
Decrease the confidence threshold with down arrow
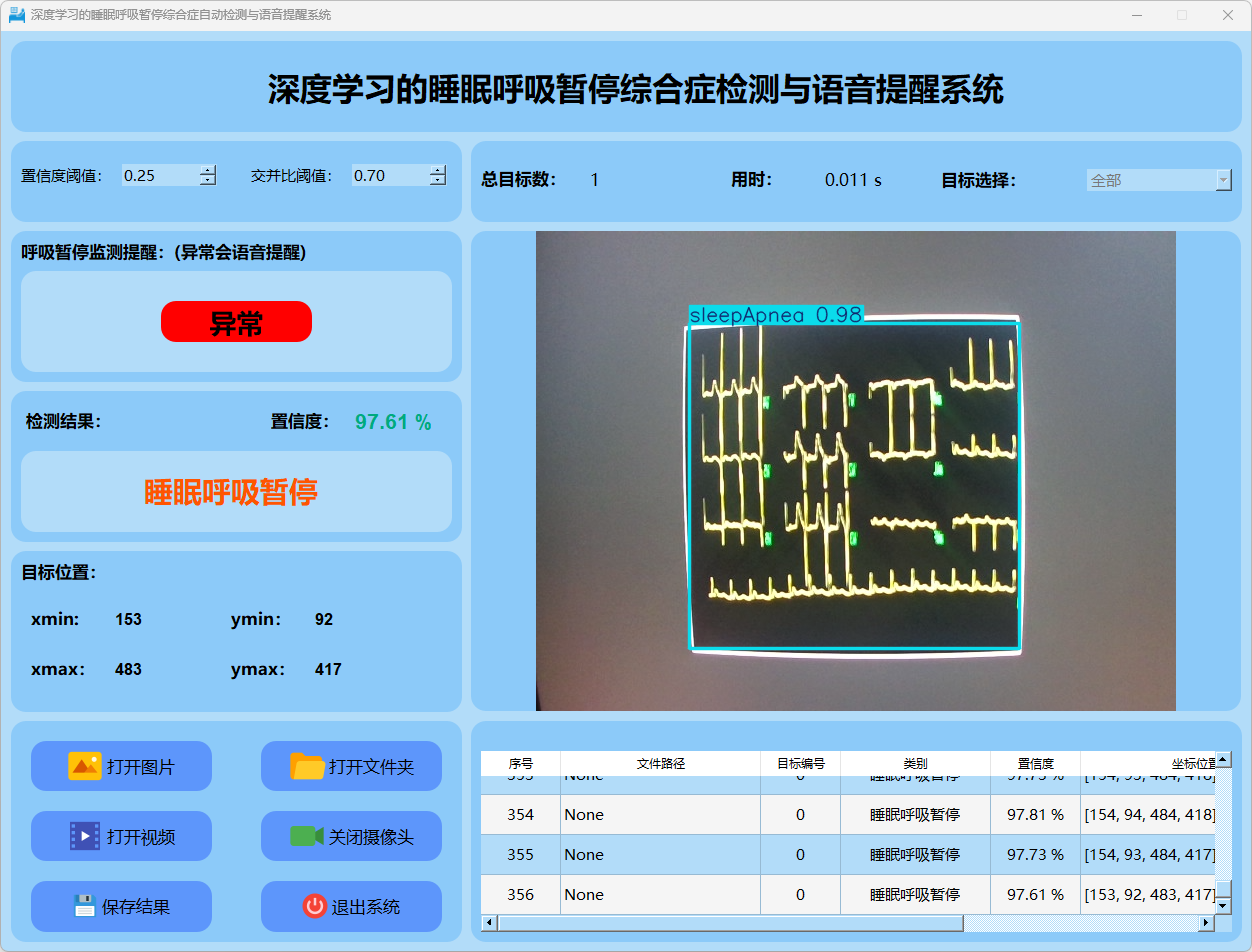click(x=207, y=181)
